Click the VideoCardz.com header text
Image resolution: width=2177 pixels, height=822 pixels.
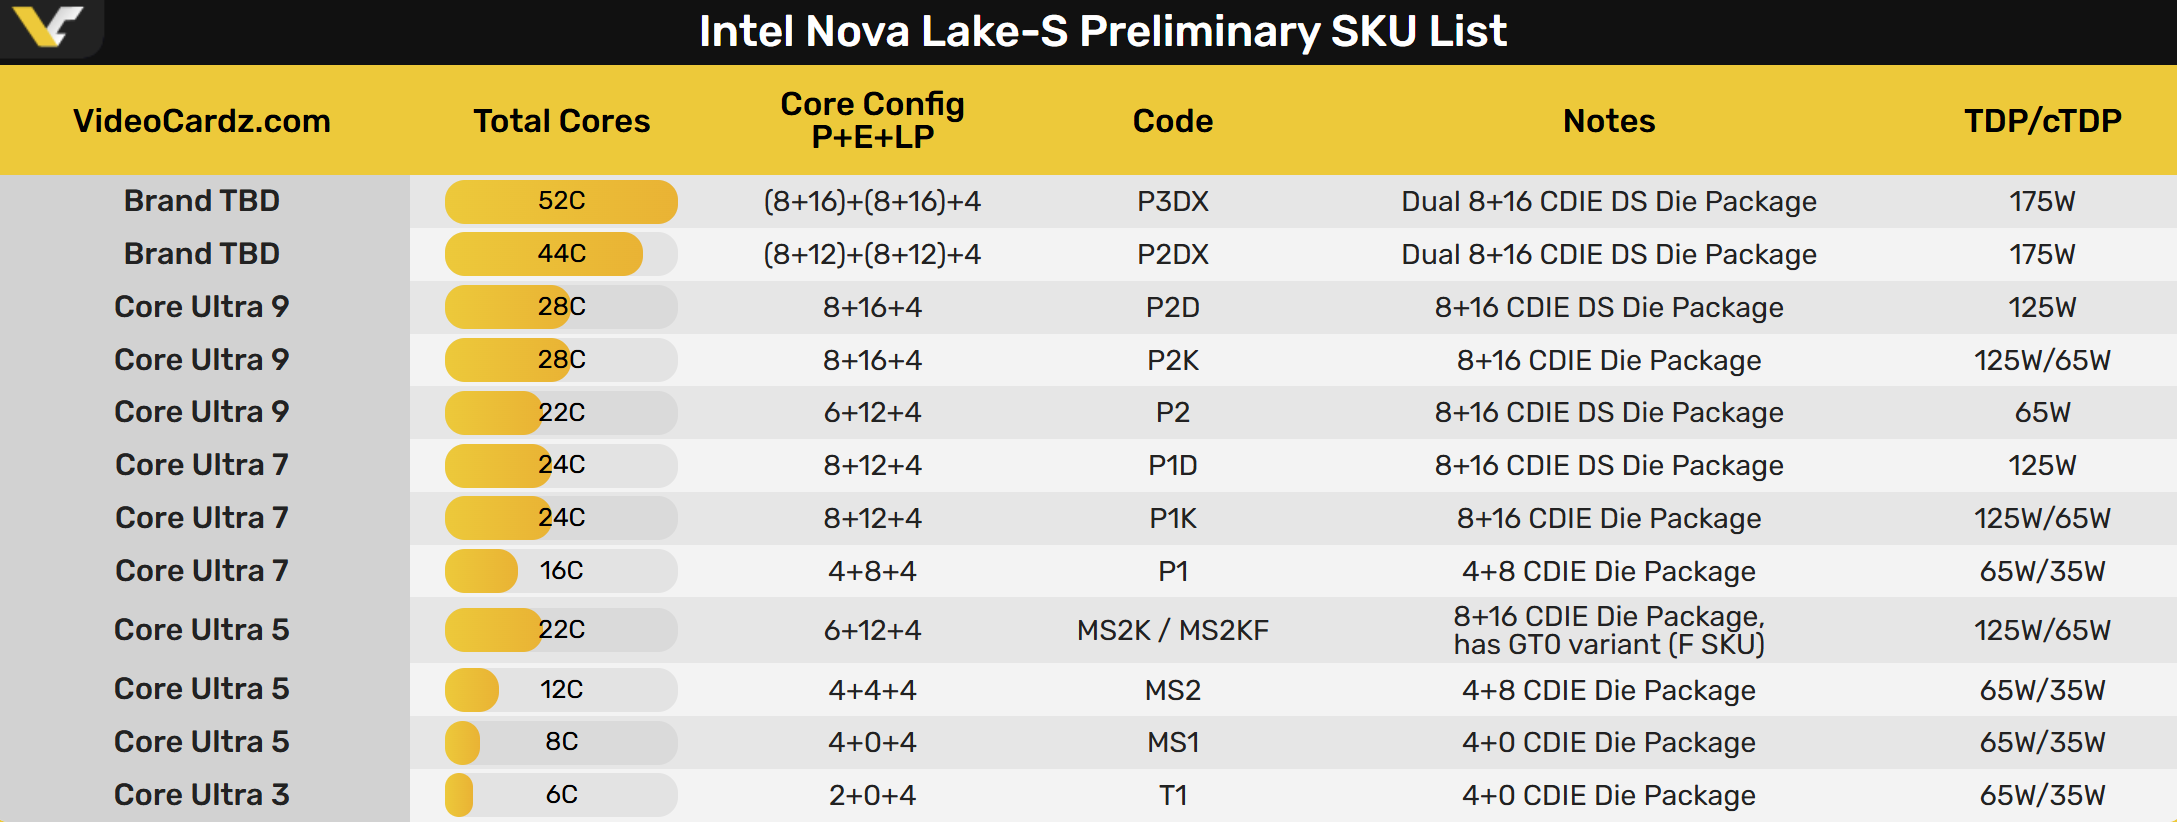(x=201, y=121)
